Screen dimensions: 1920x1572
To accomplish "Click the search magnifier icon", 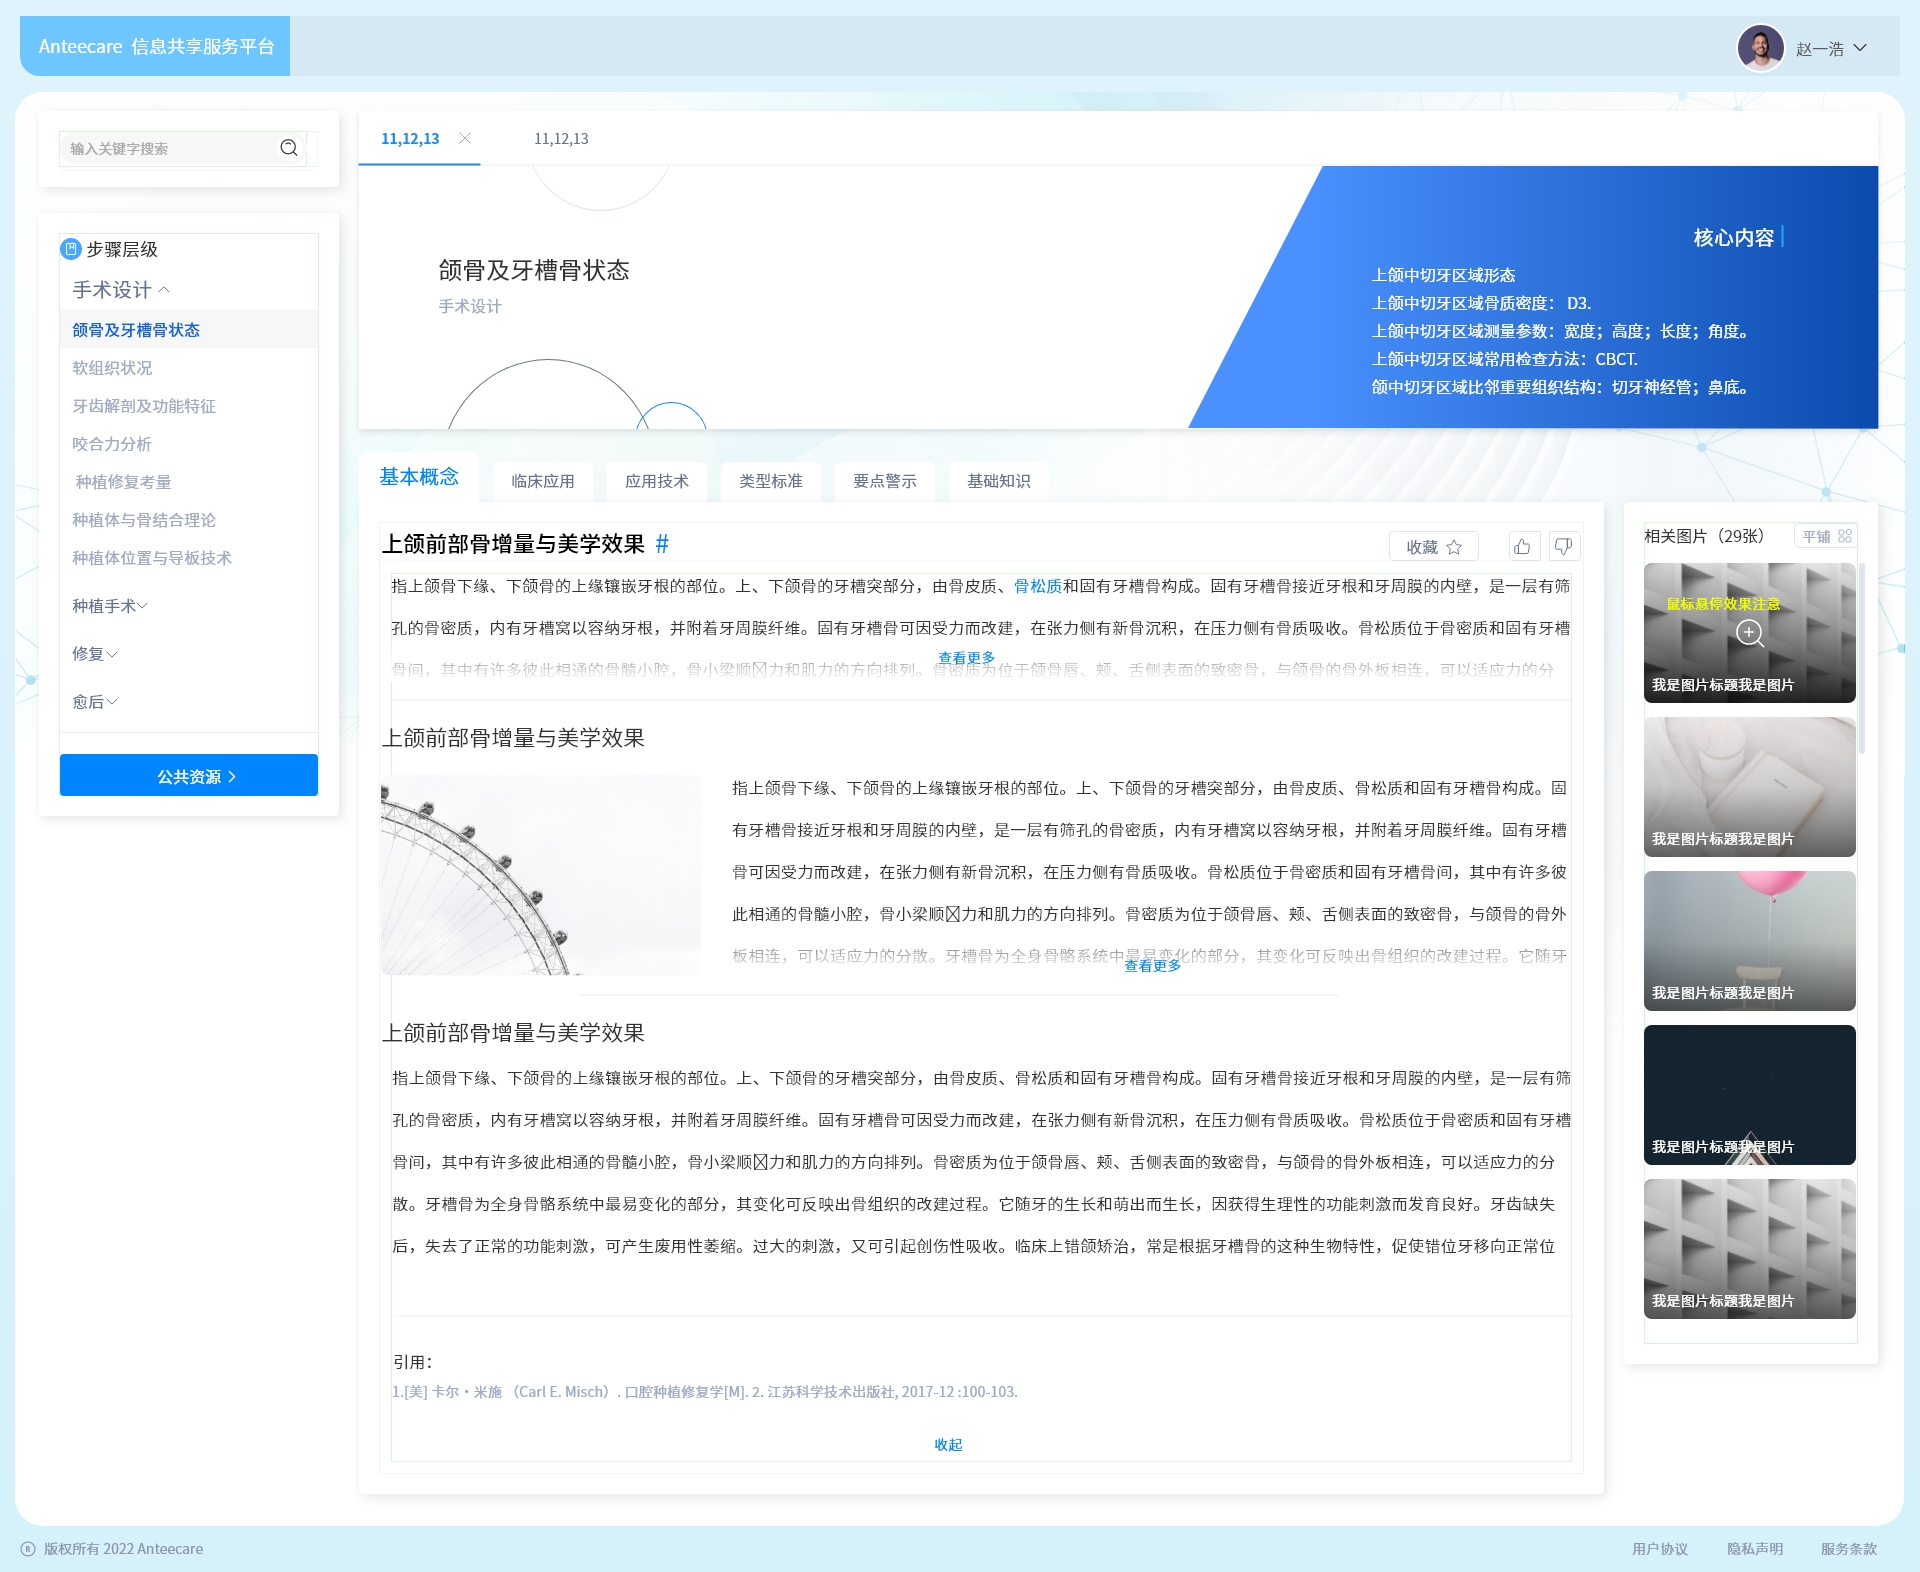I will click(289, 148).
